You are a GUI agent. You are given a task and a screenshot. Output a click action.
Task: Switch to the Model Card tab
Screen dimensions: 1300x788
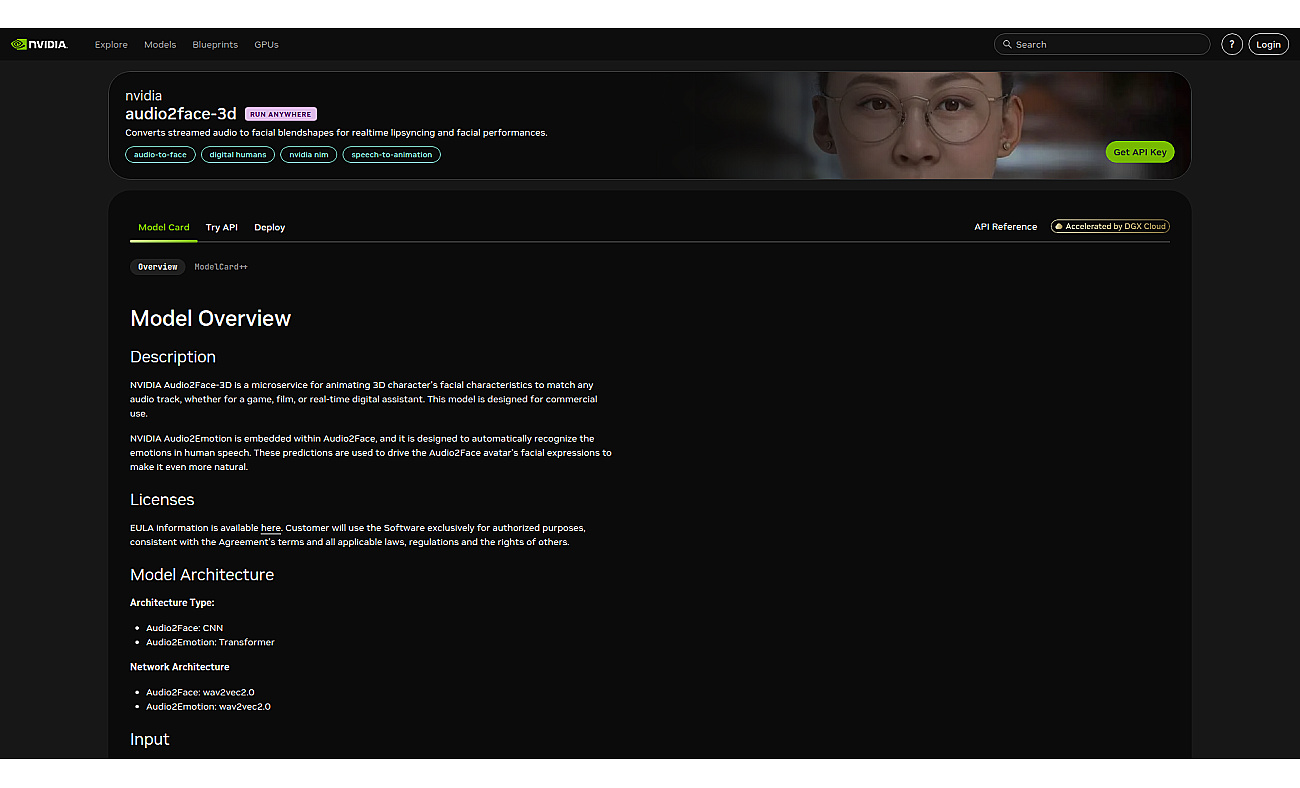pos(164,227)
